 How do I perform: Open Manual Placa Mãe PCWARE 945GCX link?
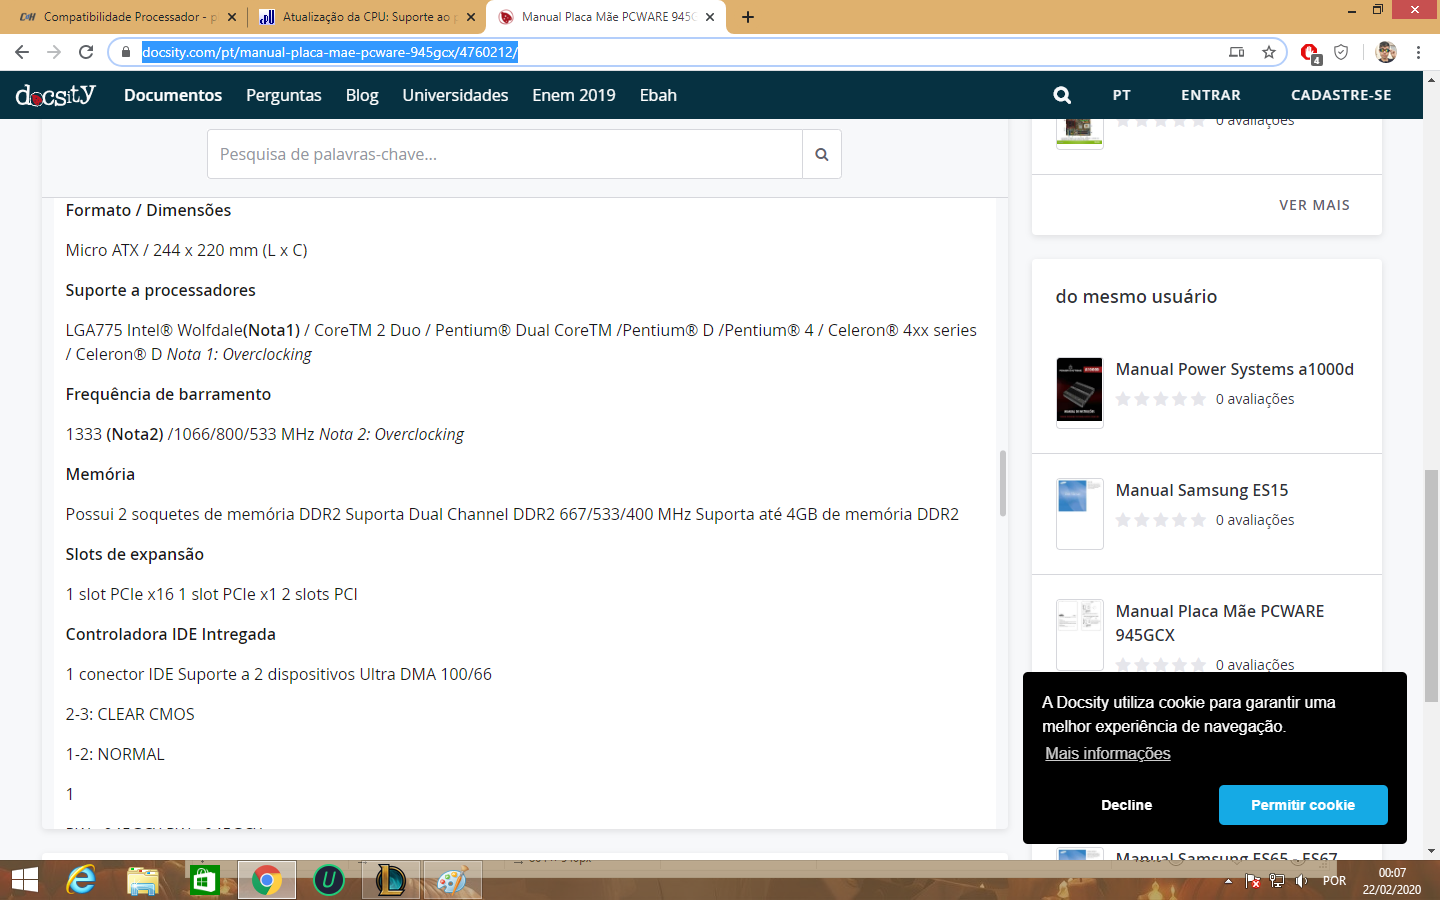(x=1220, y=623)
